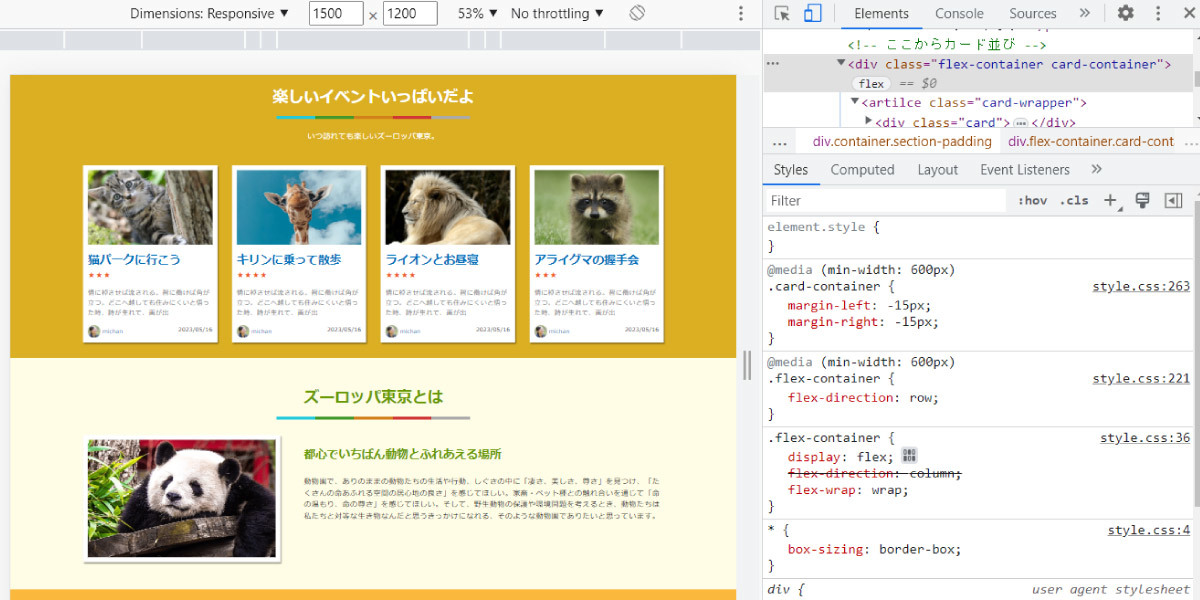Viewport: 1200px width, 600px height.
Task: Activate the inspect element picker icon
Action: (x=782, y=13)
